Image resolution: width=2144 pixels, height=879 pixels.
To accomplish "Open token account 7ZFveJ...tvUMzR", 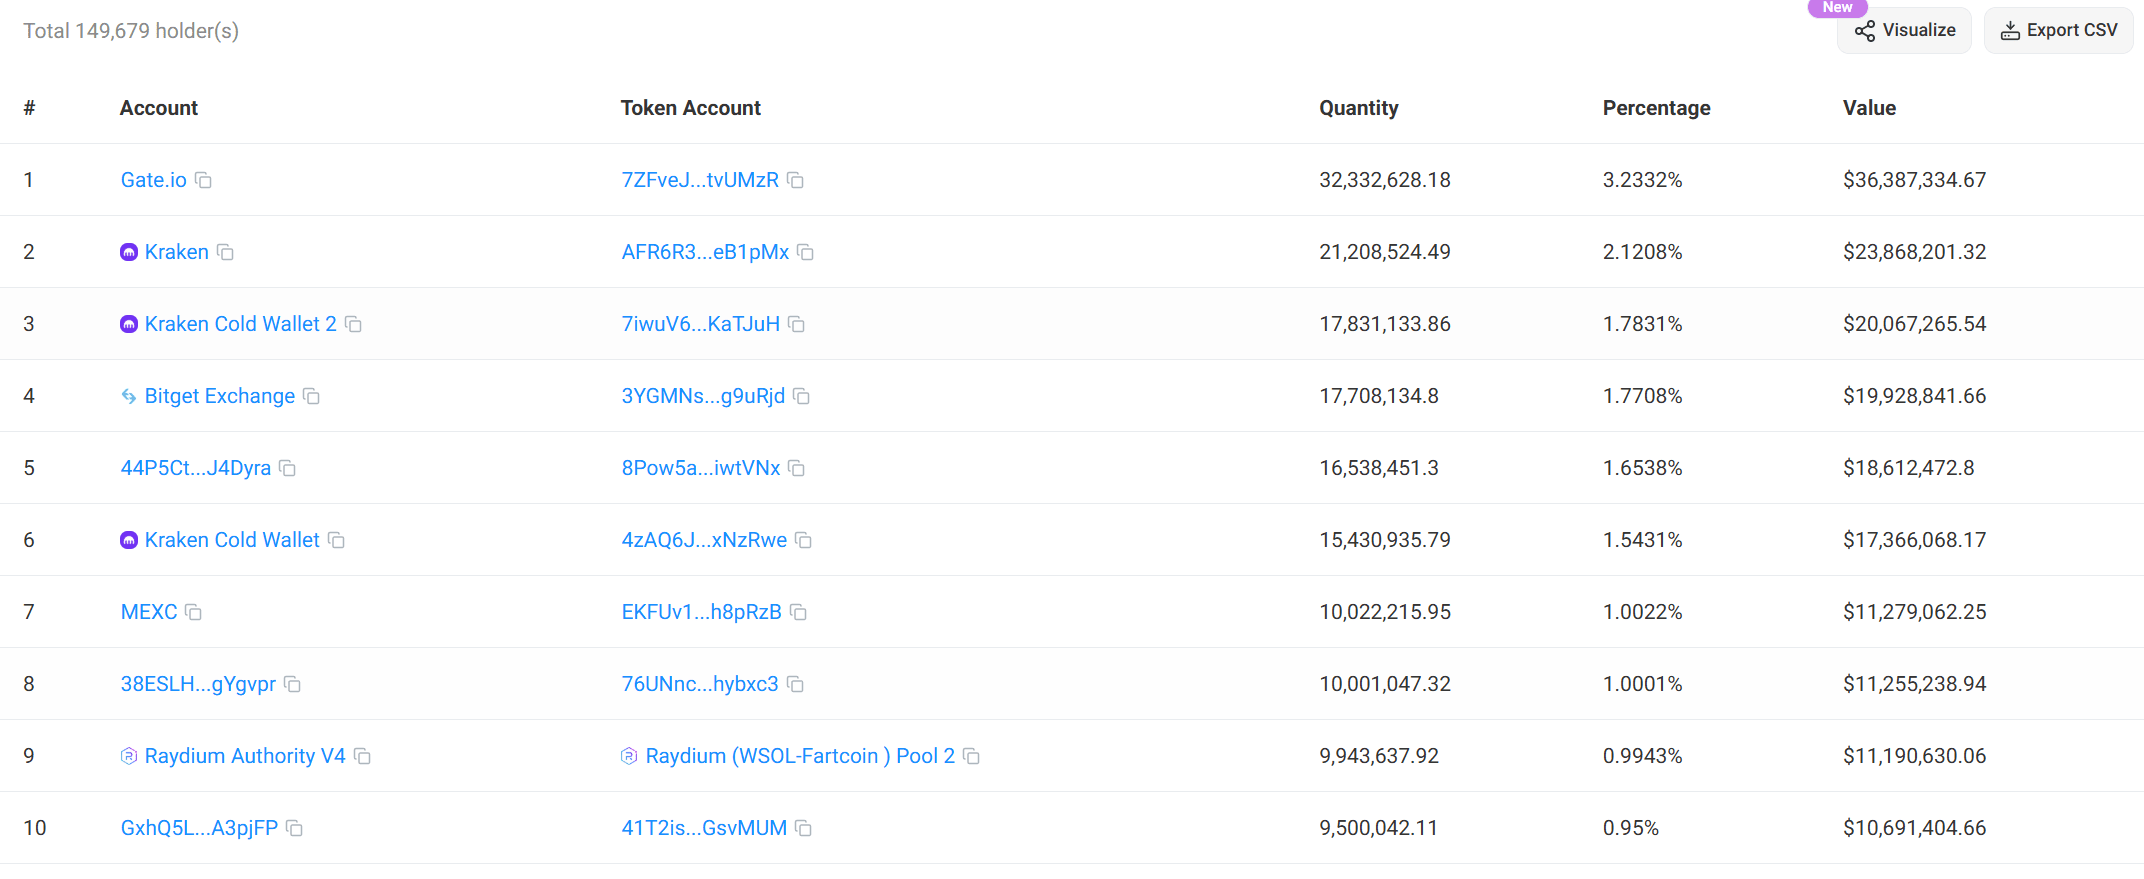I will [700, 180].
